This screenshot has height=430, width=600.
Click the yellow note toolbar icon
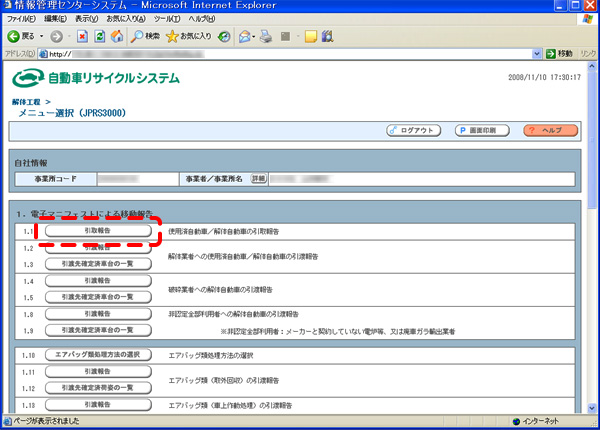tap(311, 36)
